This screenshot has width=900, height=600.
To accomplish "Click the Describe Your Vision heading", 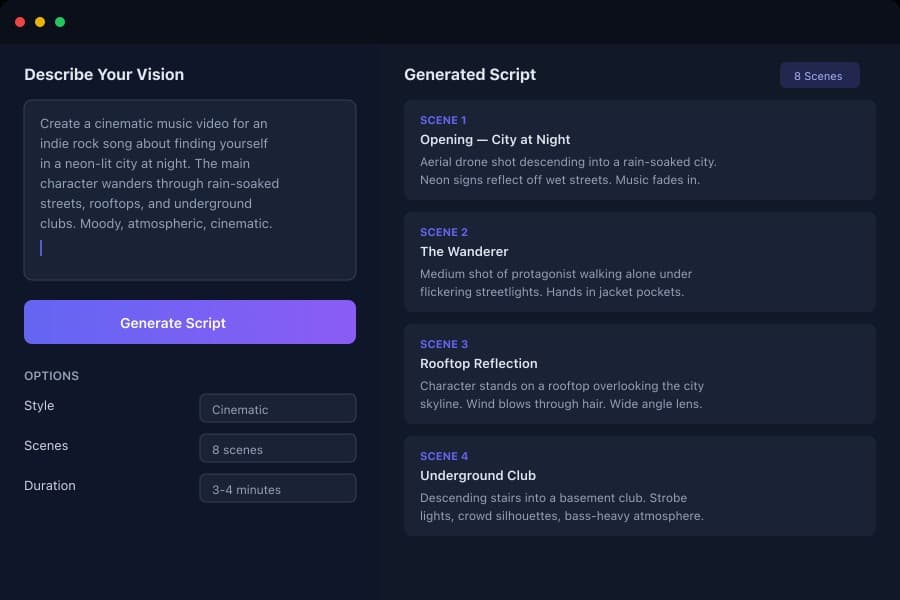I will 103,74.
